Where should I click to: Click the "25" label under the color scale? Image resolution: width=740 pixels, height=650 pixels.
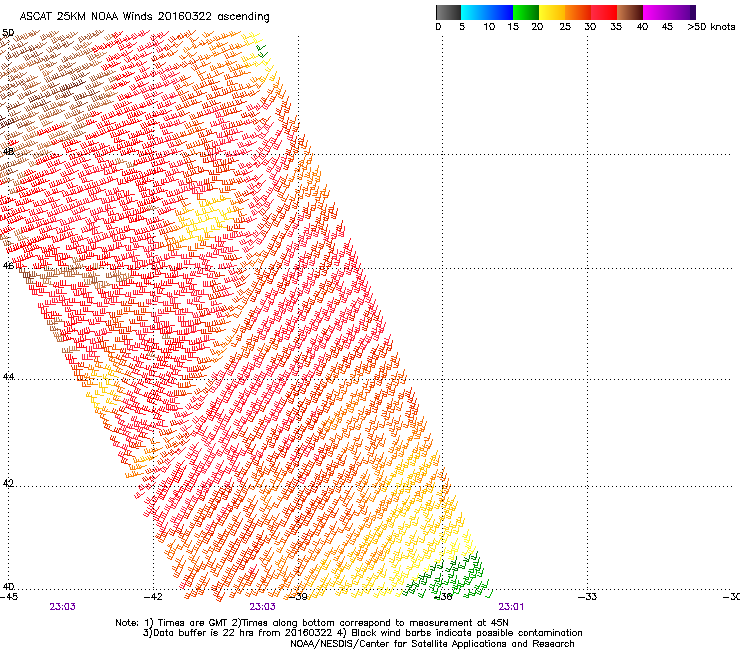pos(565,26)
